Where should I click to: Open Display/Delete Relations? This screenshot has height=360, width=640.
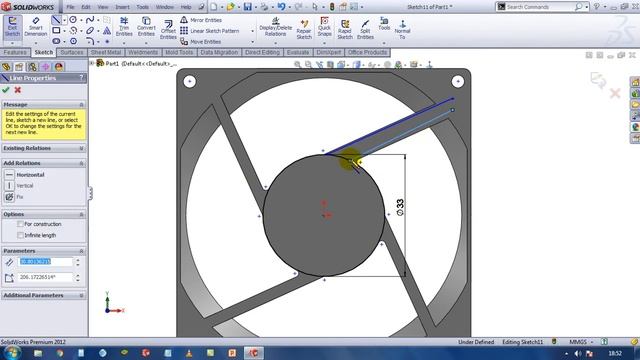(x=276, y=27)
